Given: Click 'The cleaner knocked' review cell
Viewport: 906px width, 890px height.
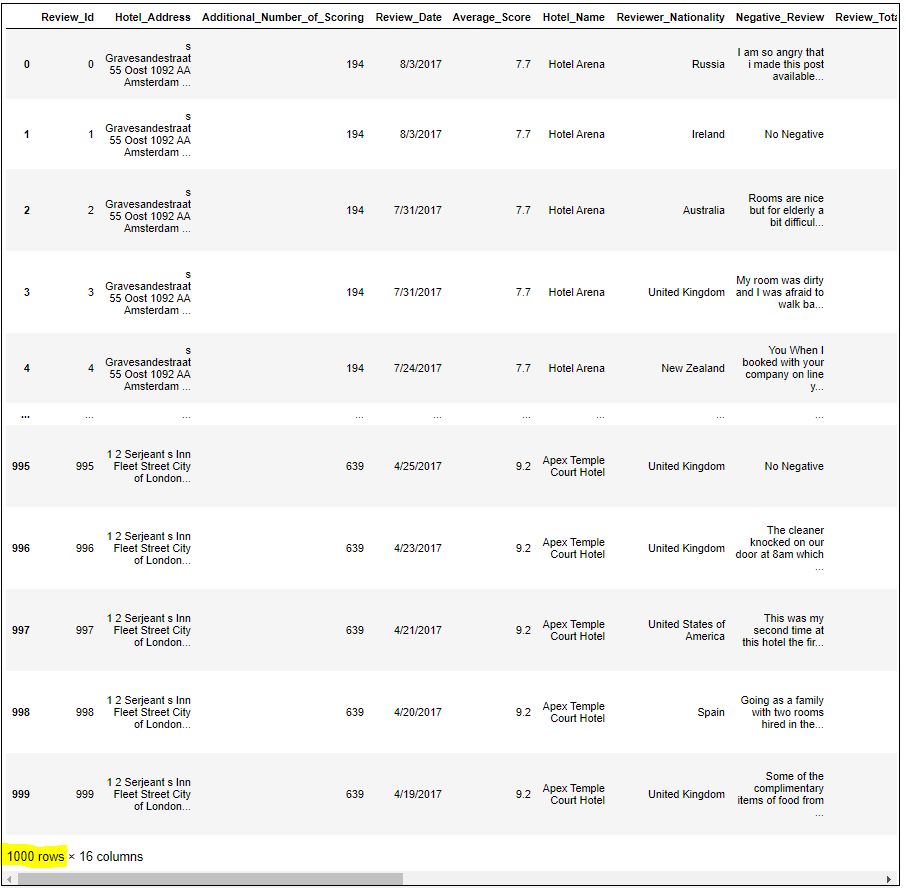Looking at the screenshot, I should click(779, 548).
